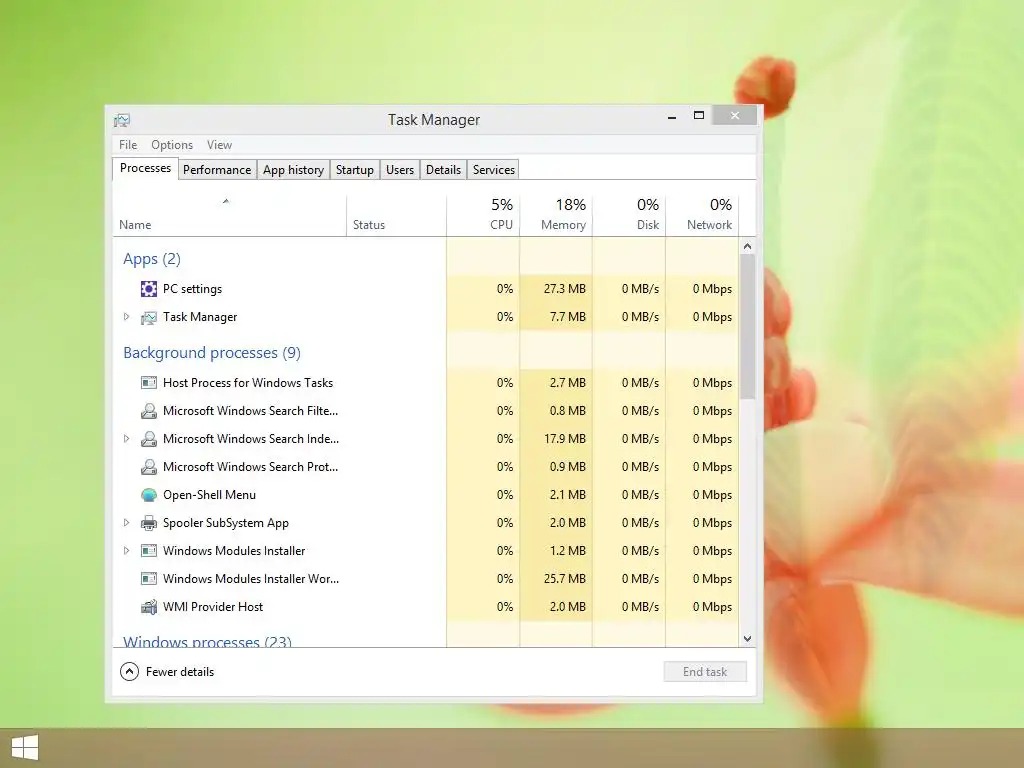Open the File menu
This screenshot has height=768, width=1024.
(128, 145)
